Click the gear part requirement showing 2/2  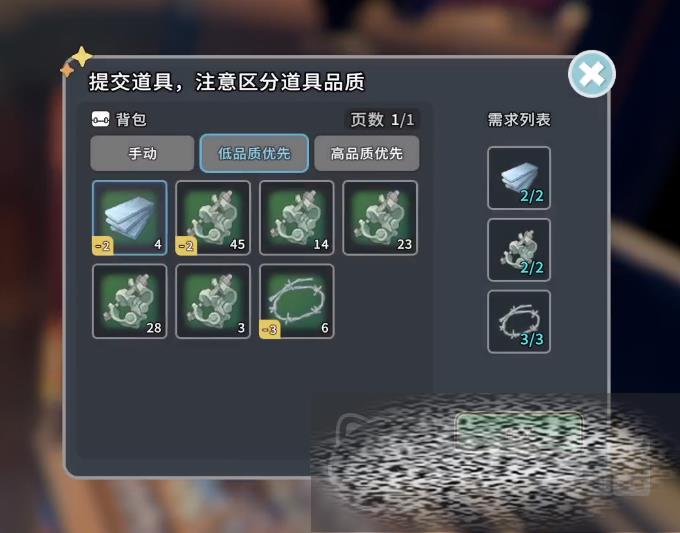click(x=519, y=250)
